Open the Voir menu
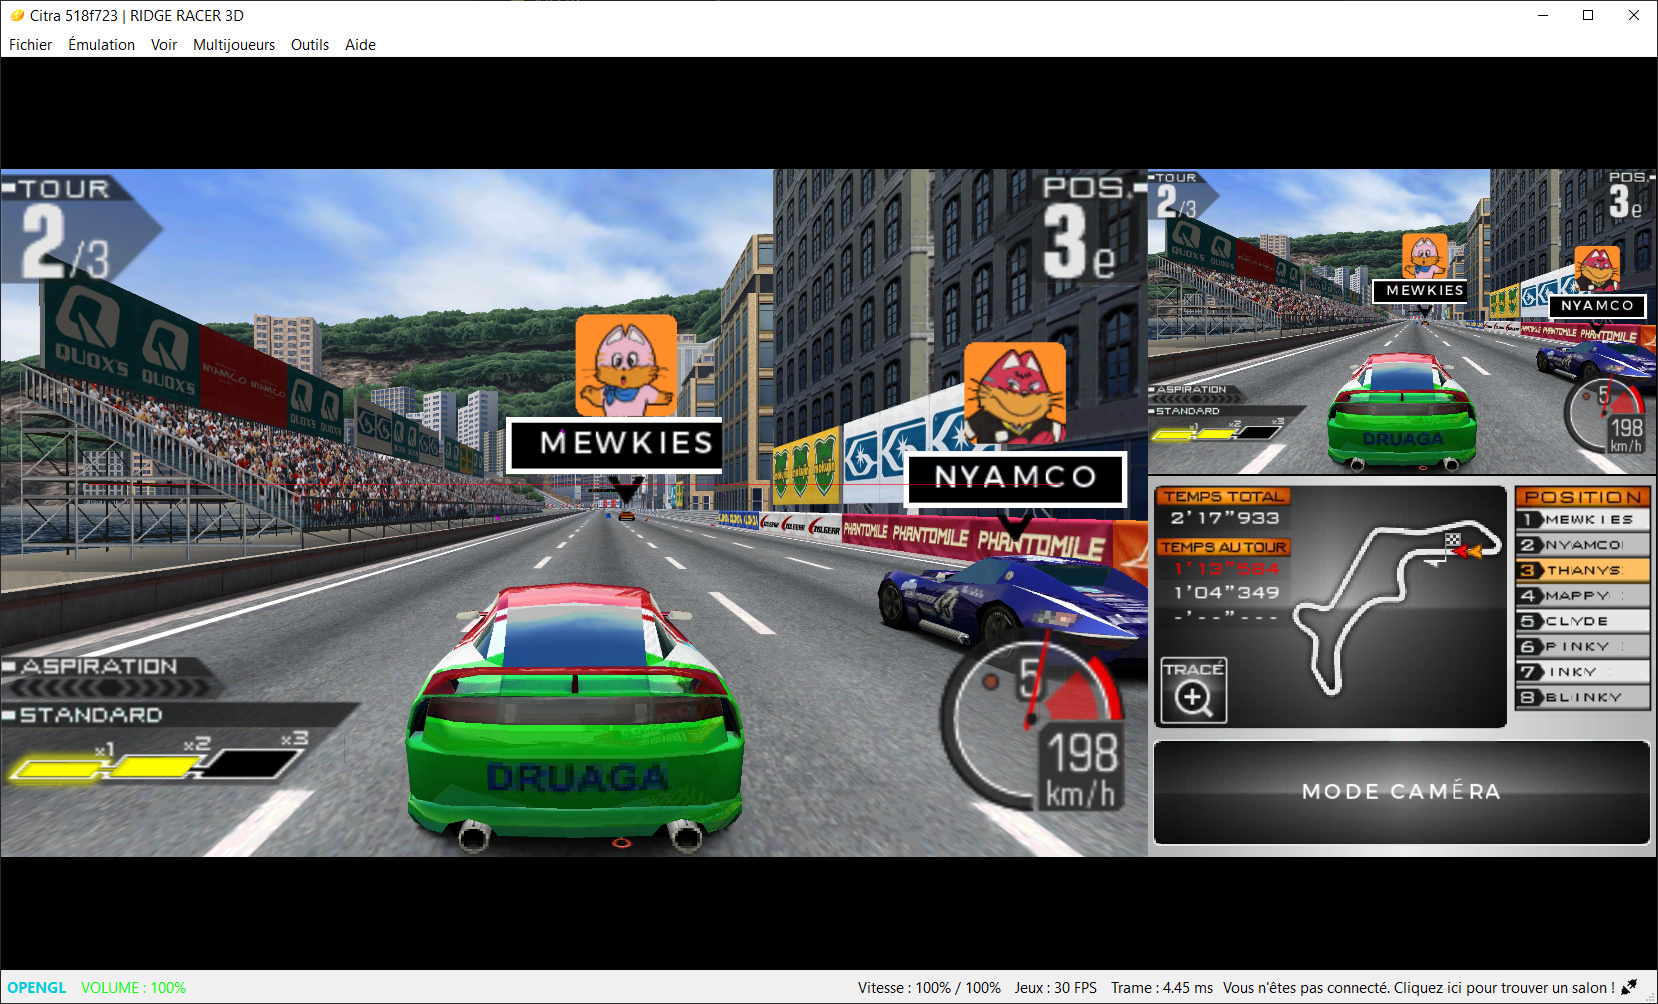Screen dimensions: 1658x1004 point(164,45)
